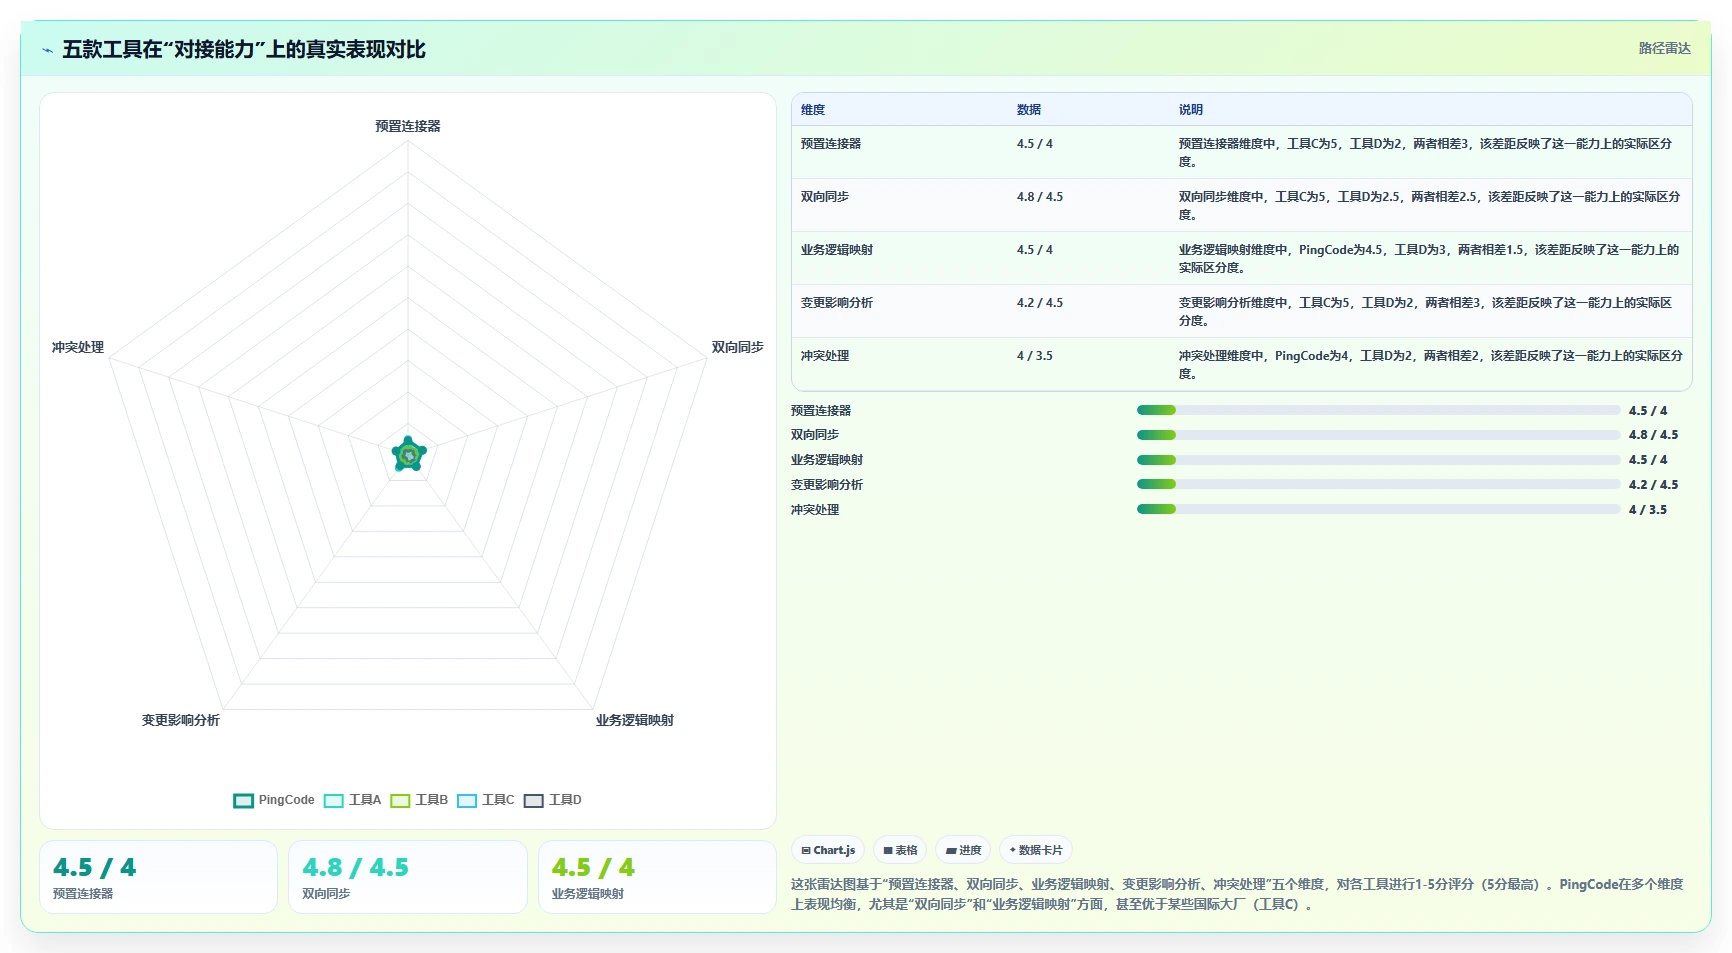
Task: Click the 冲突处理 progress bar
Action: tap(1378, 509)
